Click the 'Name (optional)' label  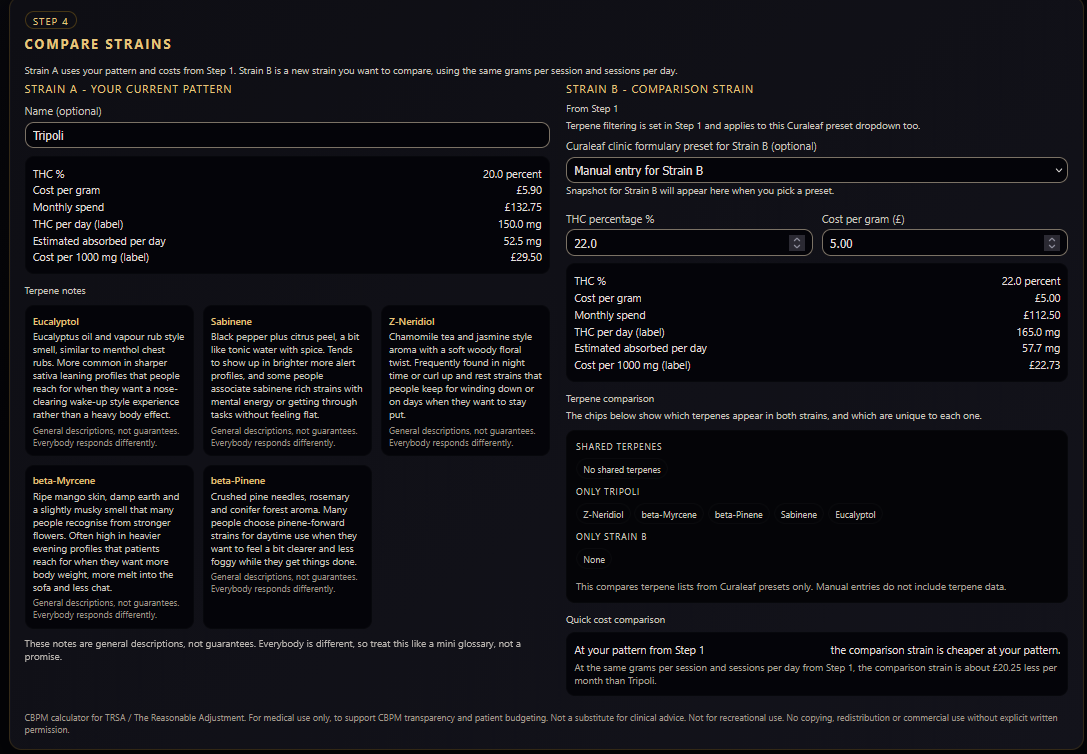point(62,111)
